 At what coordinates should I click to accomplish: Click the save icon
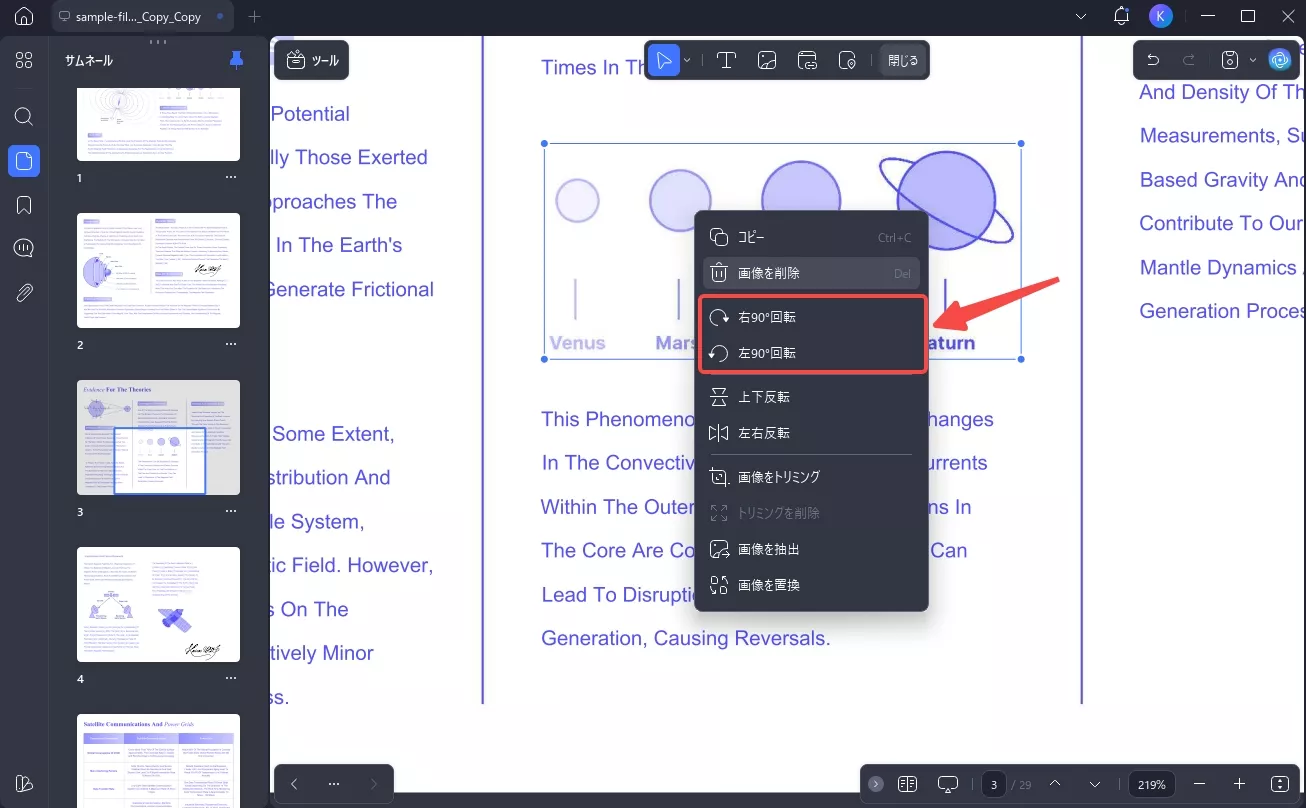click(1231, 60)
